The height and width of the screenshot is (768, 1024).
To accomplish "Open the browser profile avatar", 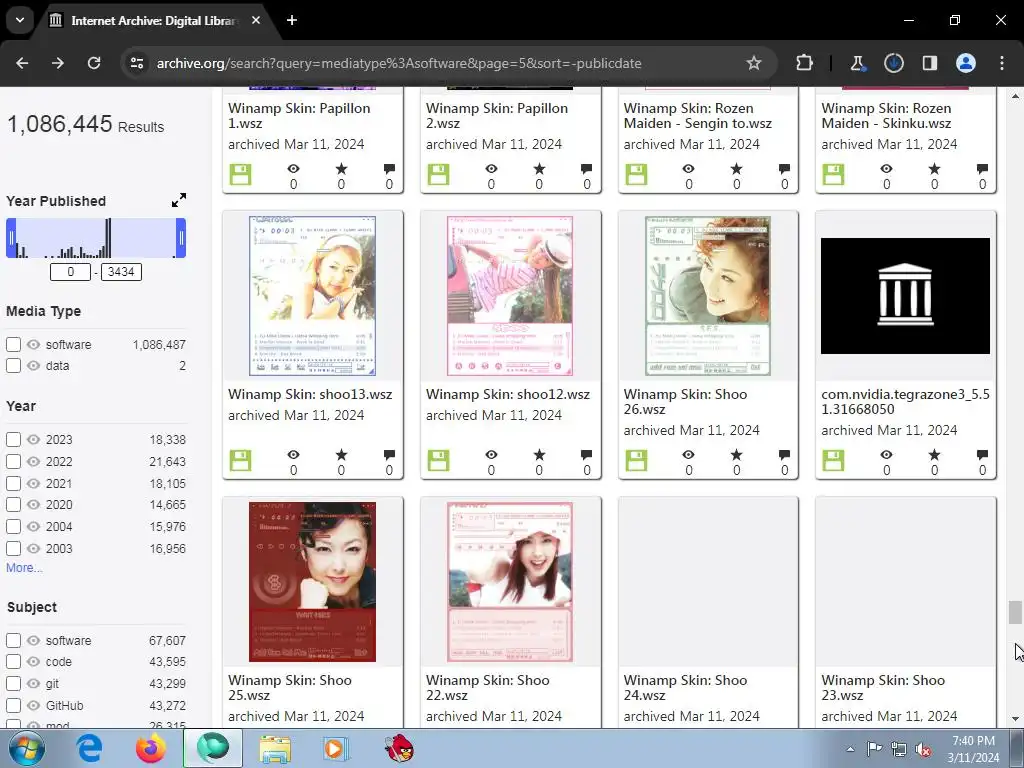I will (x=966, y=63).
